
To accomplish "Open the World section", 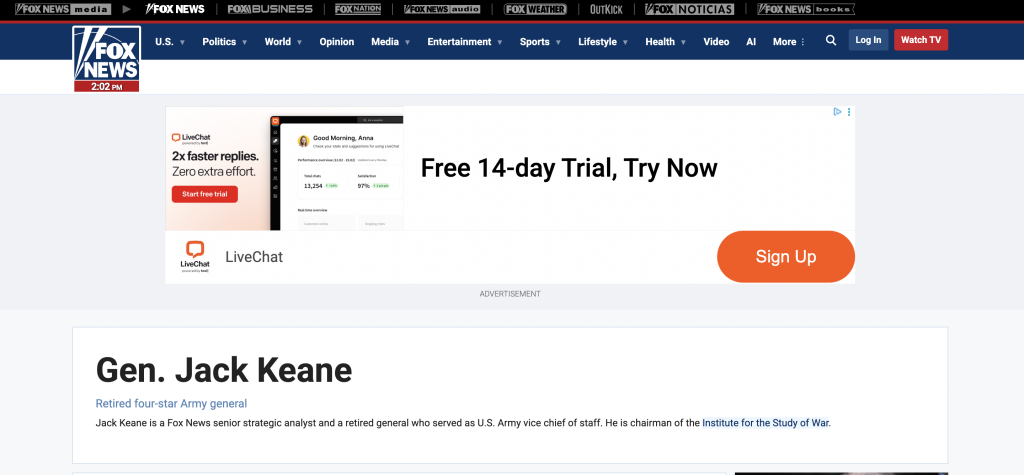I will coord(278,41).
